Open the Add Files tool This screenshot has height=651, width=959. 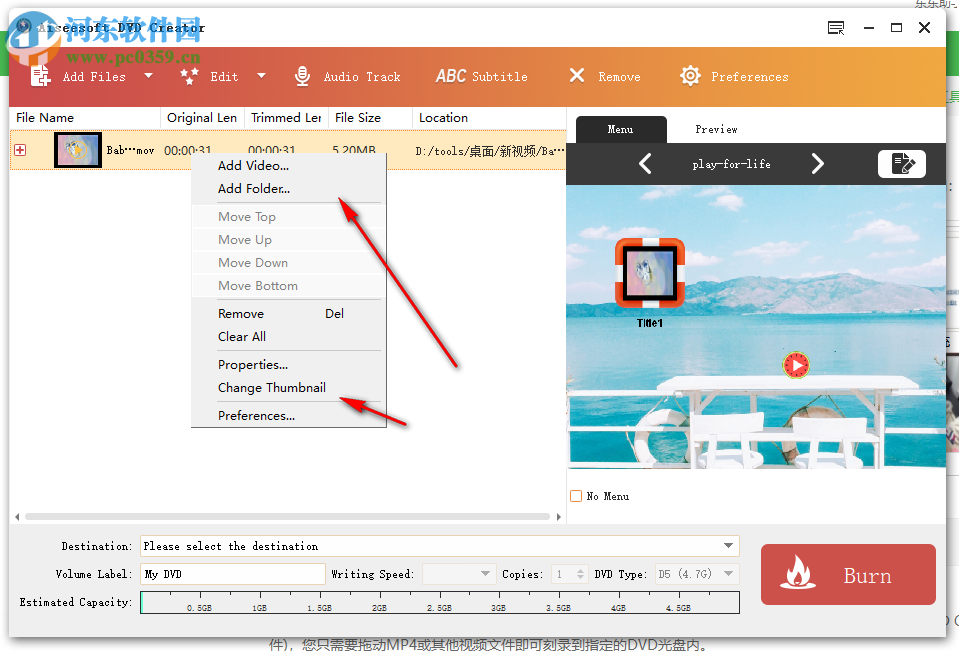95,75
